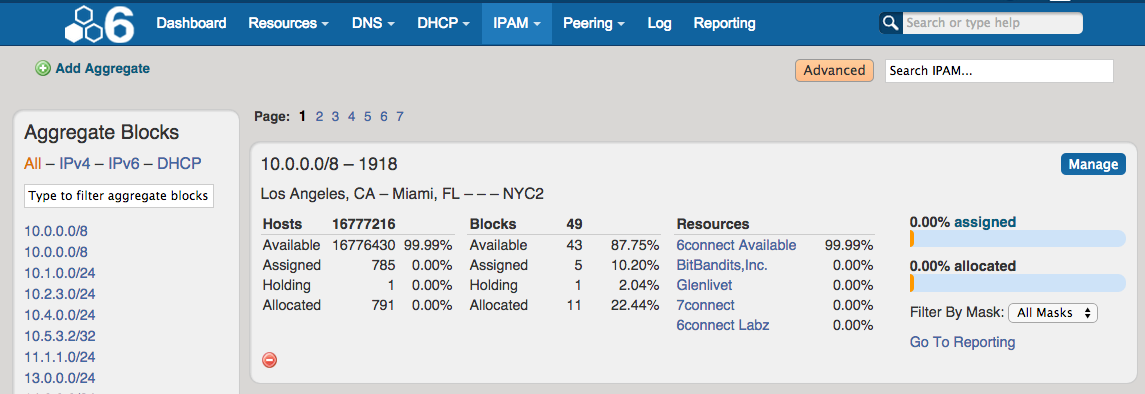The image size is (1145, 394).
Task: Click the Search IPAM input field
Action: [999, 71]
